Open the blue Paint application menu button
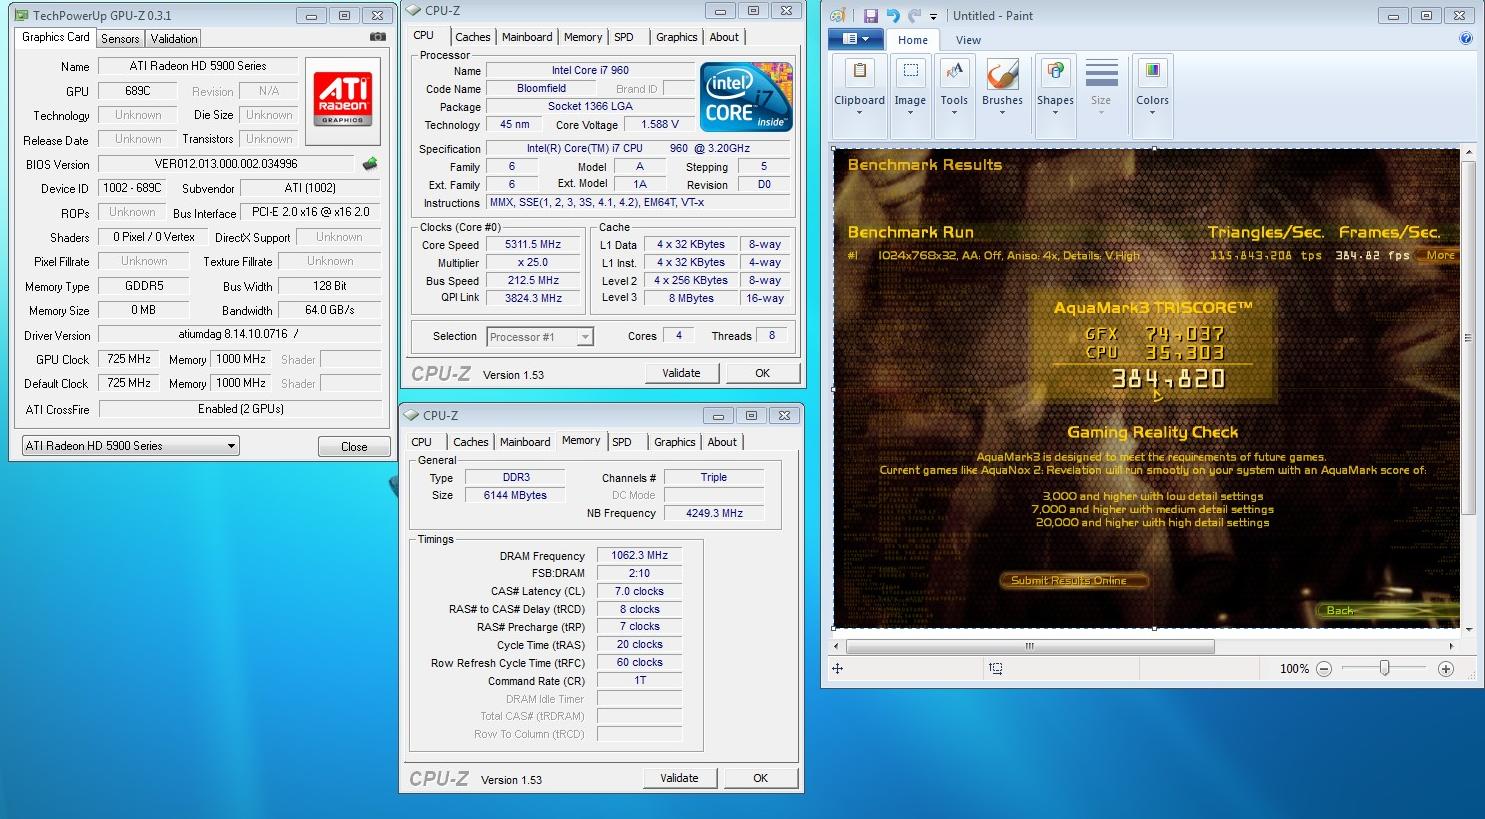Screen dimensions: 1485x819 pyautogui.click(x=855, y=39)
